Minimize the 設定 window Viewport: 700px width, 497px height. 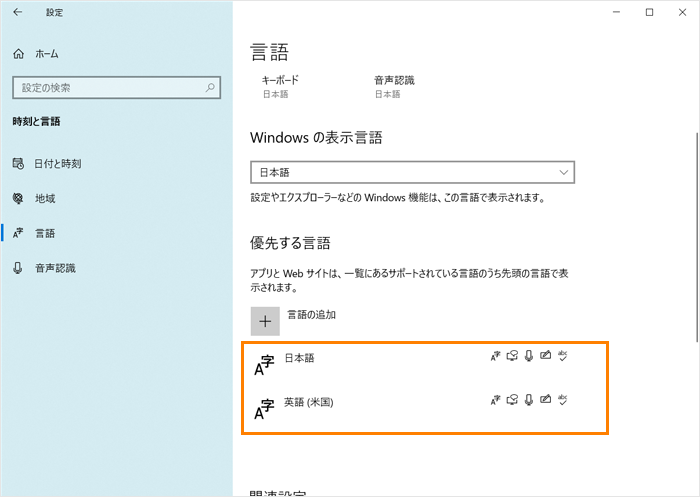click(x=617, y=12)
